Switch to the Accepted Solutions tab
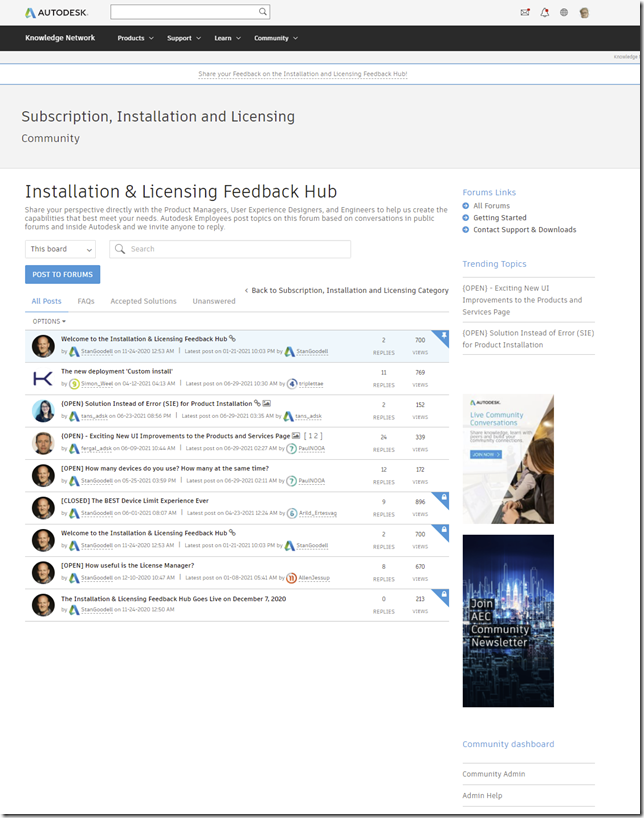 coord(144,301)
